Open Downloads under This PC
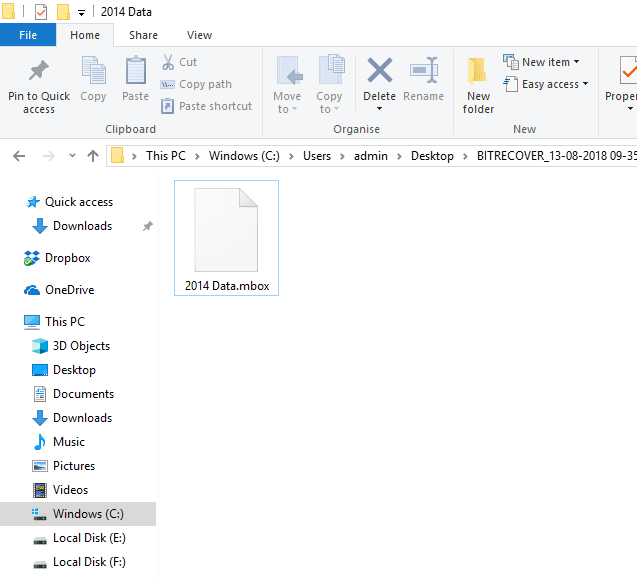 click(x=82, y=418)
